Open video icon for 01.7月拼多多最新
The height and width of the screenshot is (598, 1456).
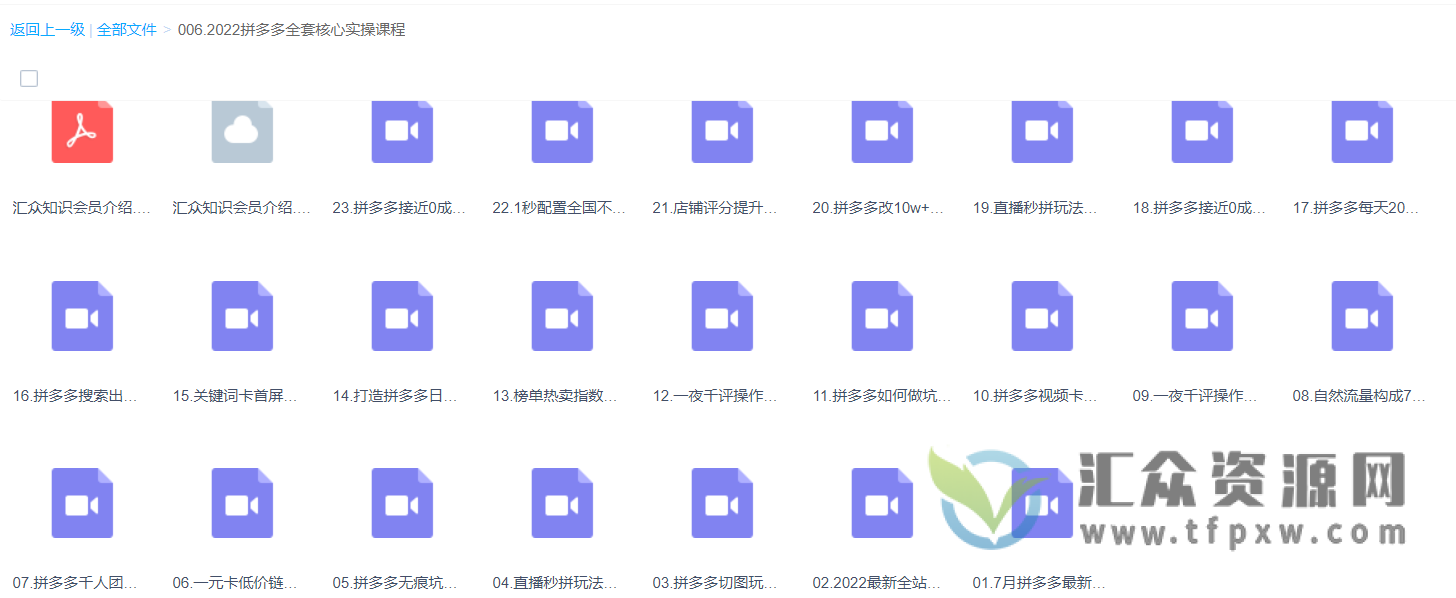click(x=1042, y=503)
